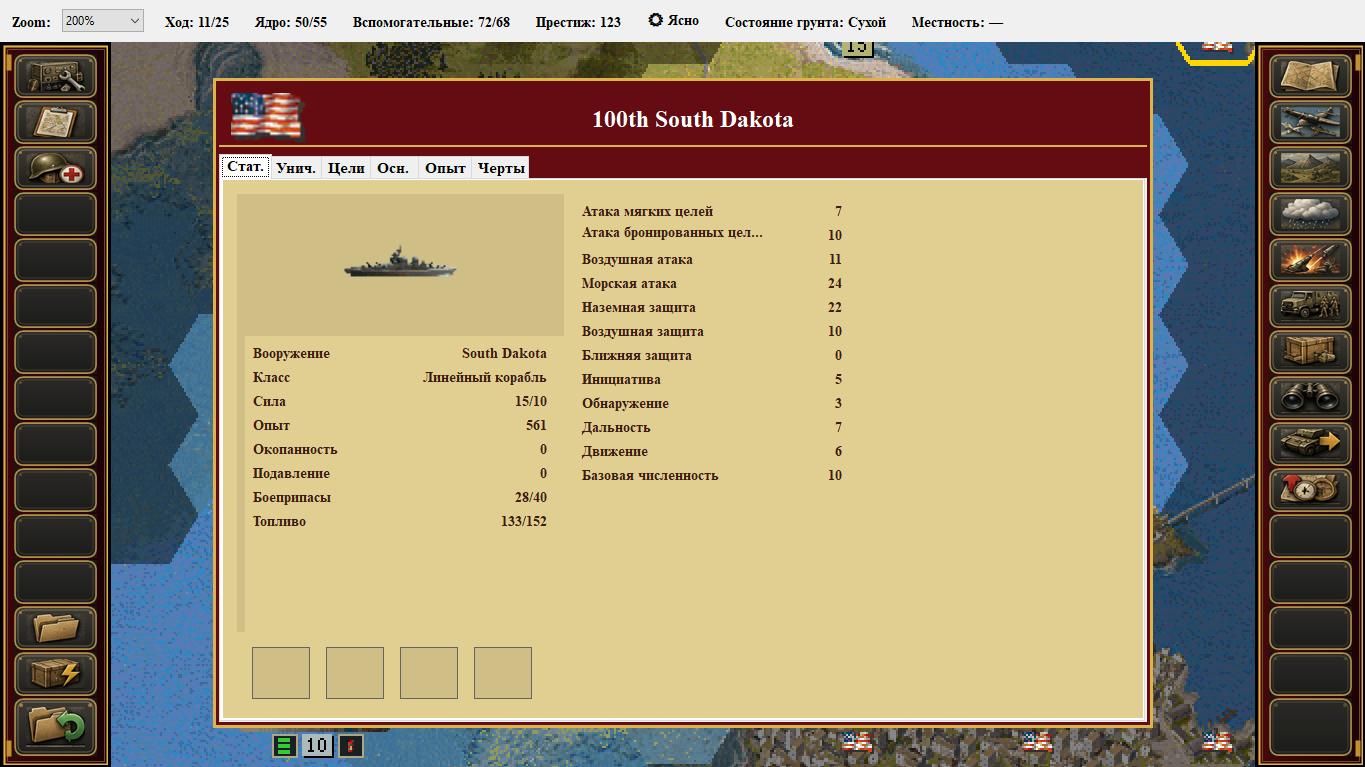Click the Ход: 11/25 turn counter
The width and height of the screenshot is (1365, 767).
click(197, 22)
